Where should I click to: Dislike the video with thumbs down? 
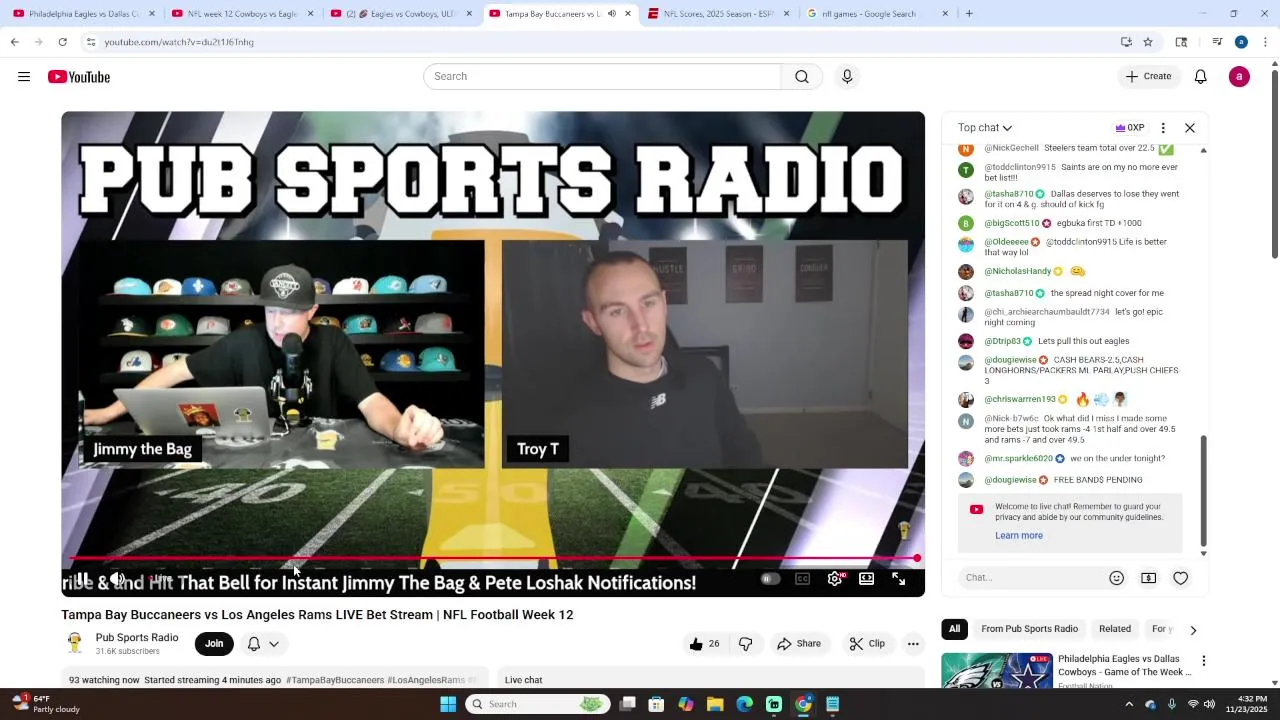pyautogui.click(x=745, y=644)
